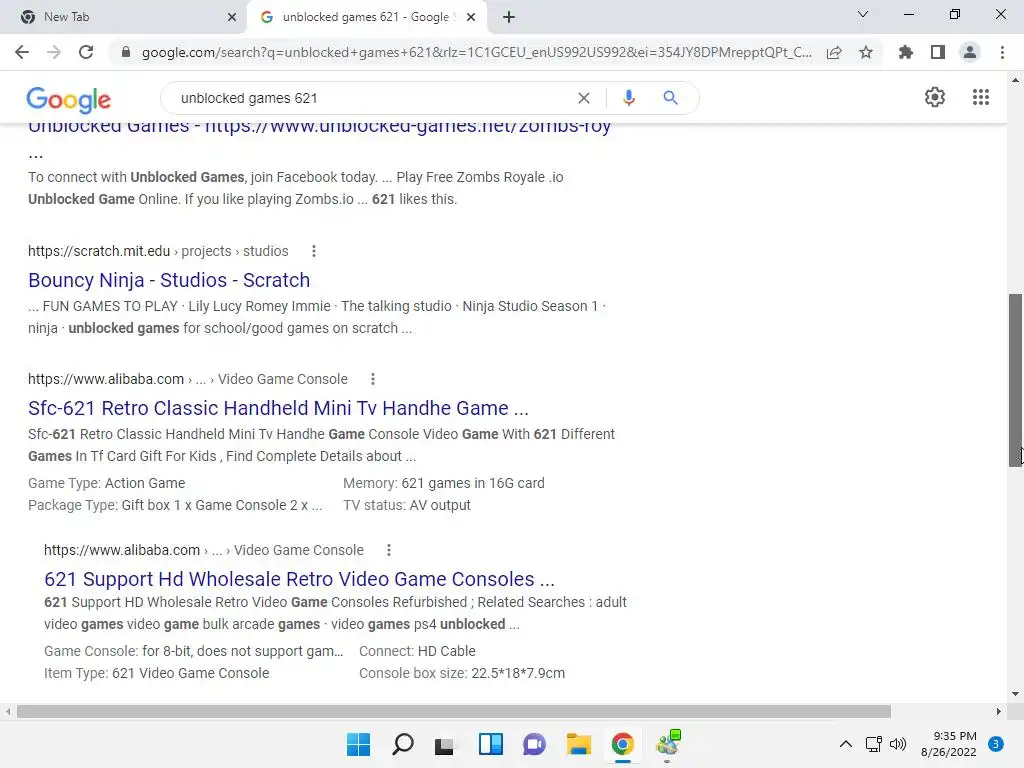Screen dimensions: 1024x768
Task: Open more options for Sfc-621 alibaba result
Action: [x=373, y=379]
